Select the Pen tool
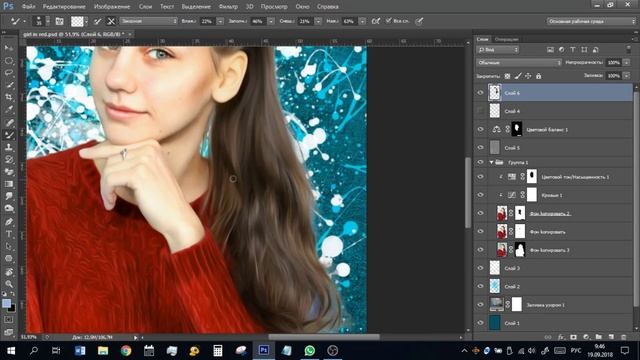Screen dimensions: 640x360 point(9,222)
